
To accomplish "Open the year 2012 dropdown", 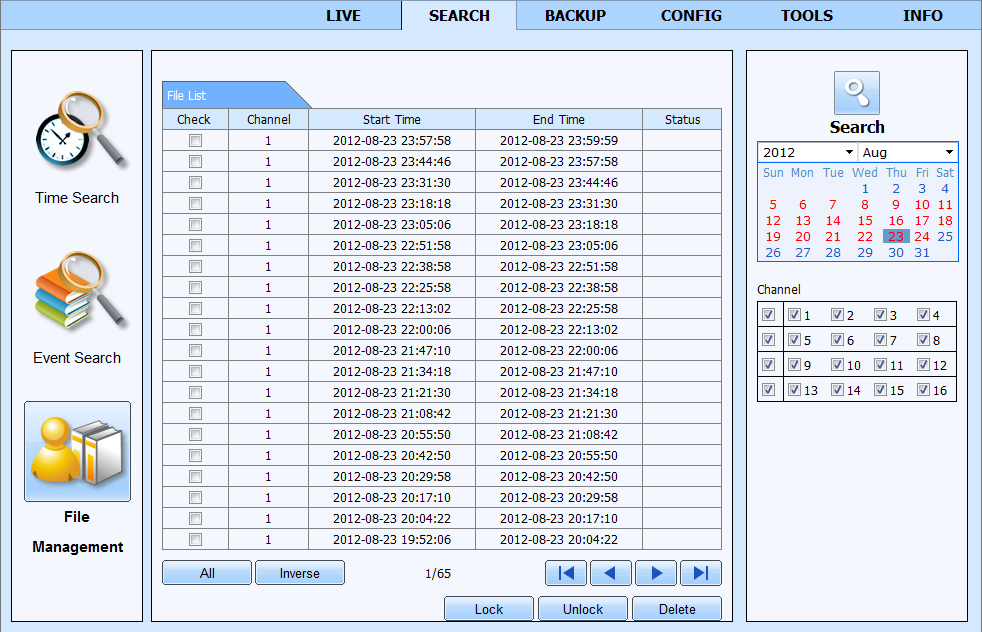I will pos(807,152).
